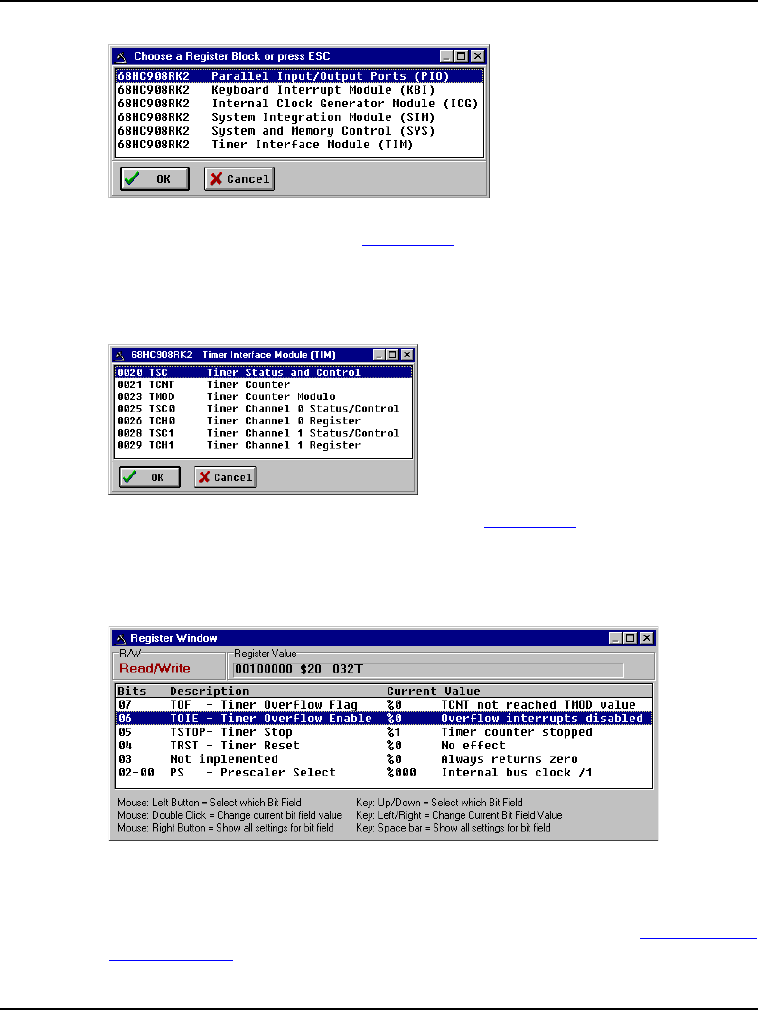758x1010 pixels.
Task: Choose 0029 TCH1 Timer Channel 1 Register
Action: [263, 445]
